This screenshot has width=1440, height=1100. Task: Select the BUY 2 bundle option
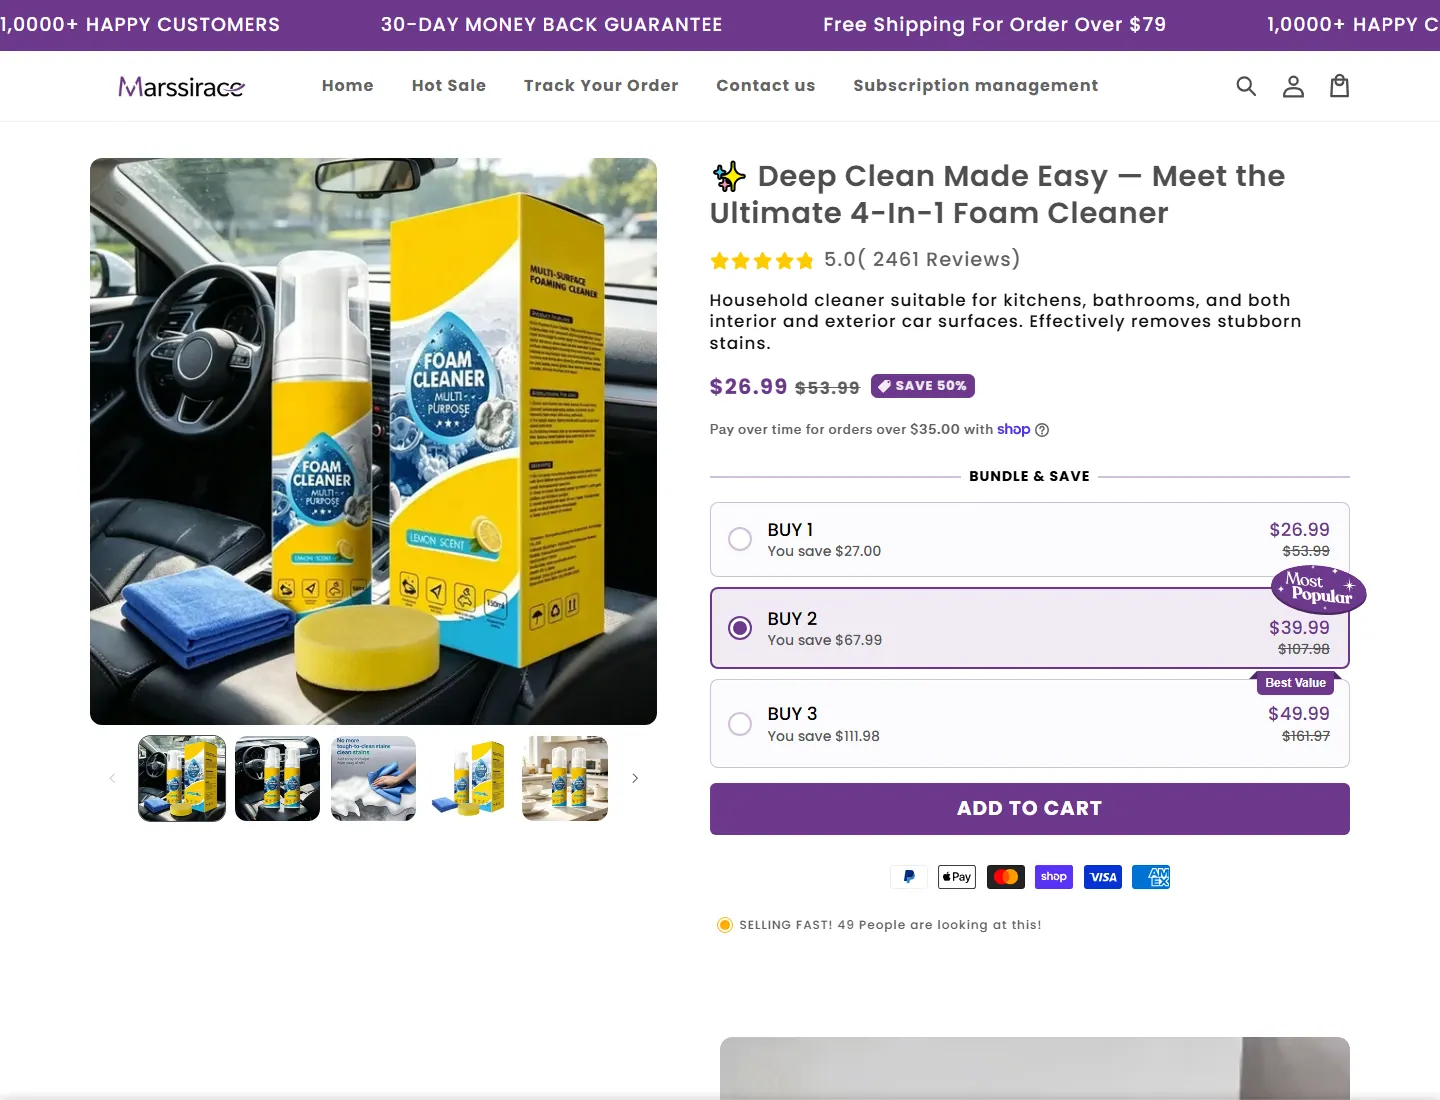click(1030, 628)
